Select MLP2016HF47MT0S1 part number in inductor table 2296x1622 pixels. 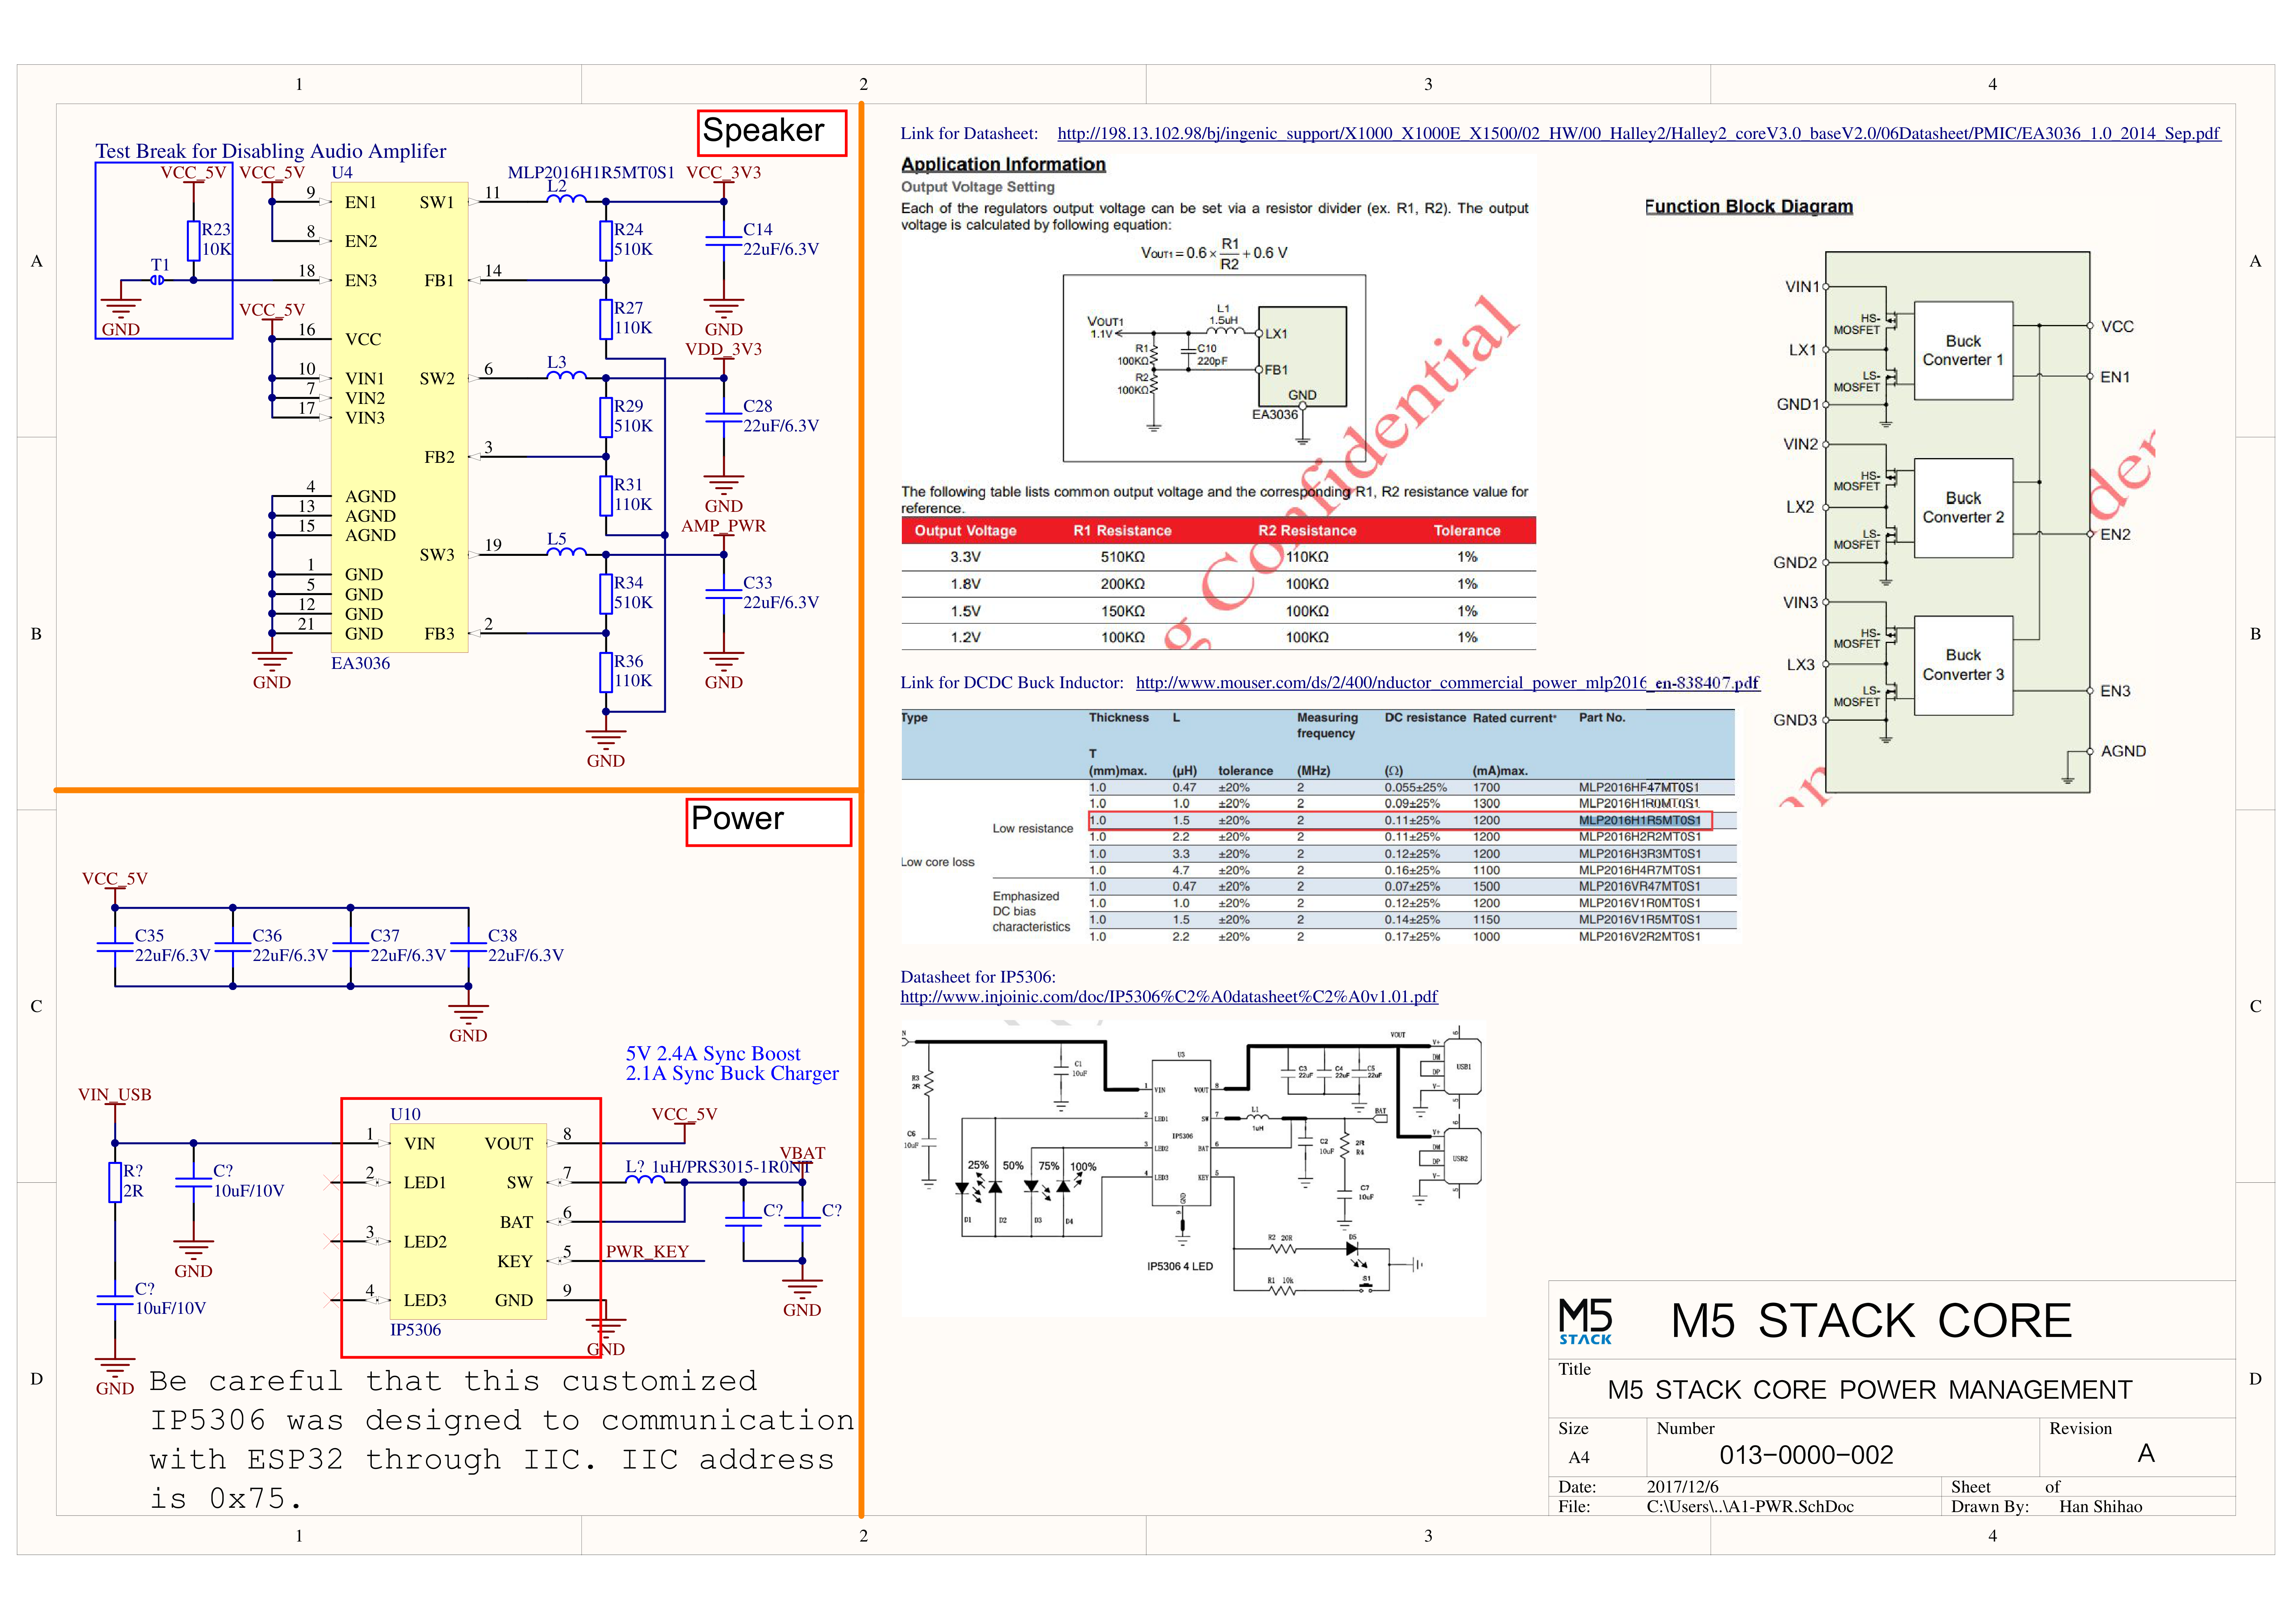(1639, 788)
